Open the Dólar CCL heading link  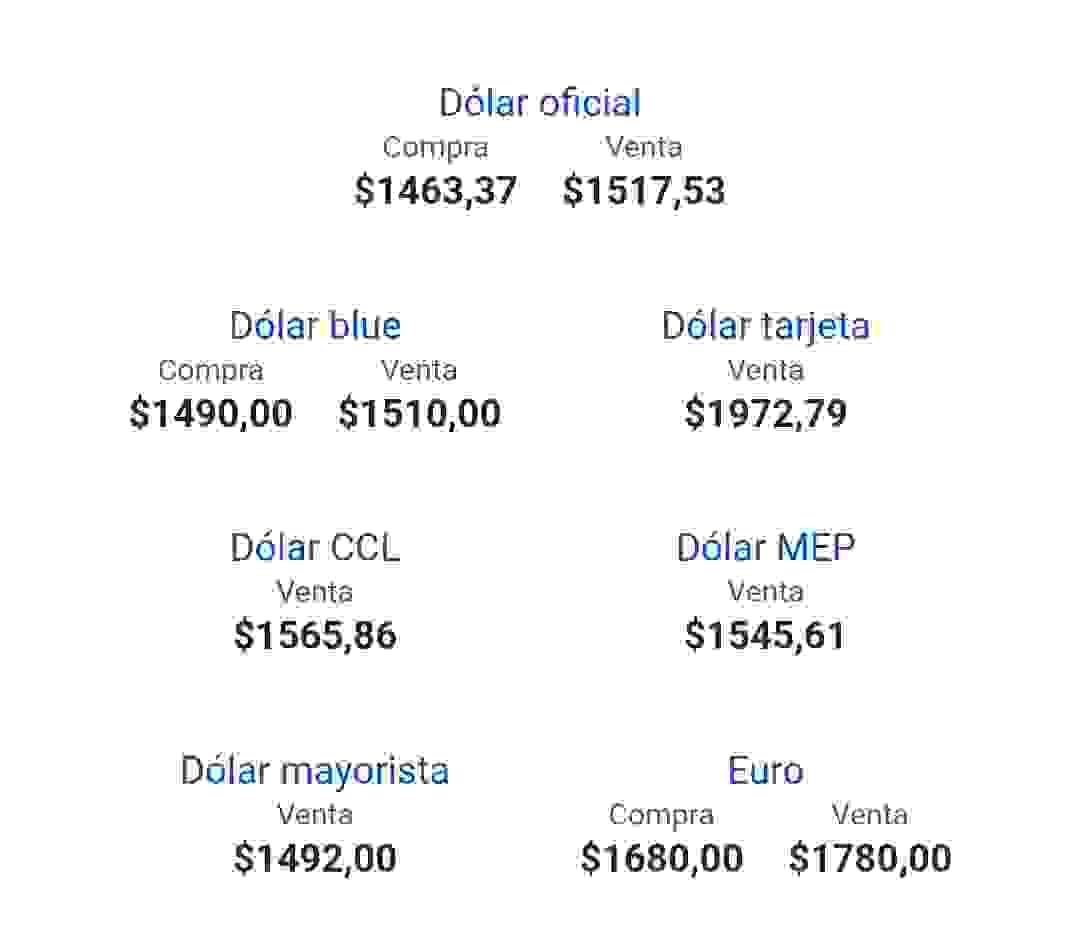coord(315,548)
